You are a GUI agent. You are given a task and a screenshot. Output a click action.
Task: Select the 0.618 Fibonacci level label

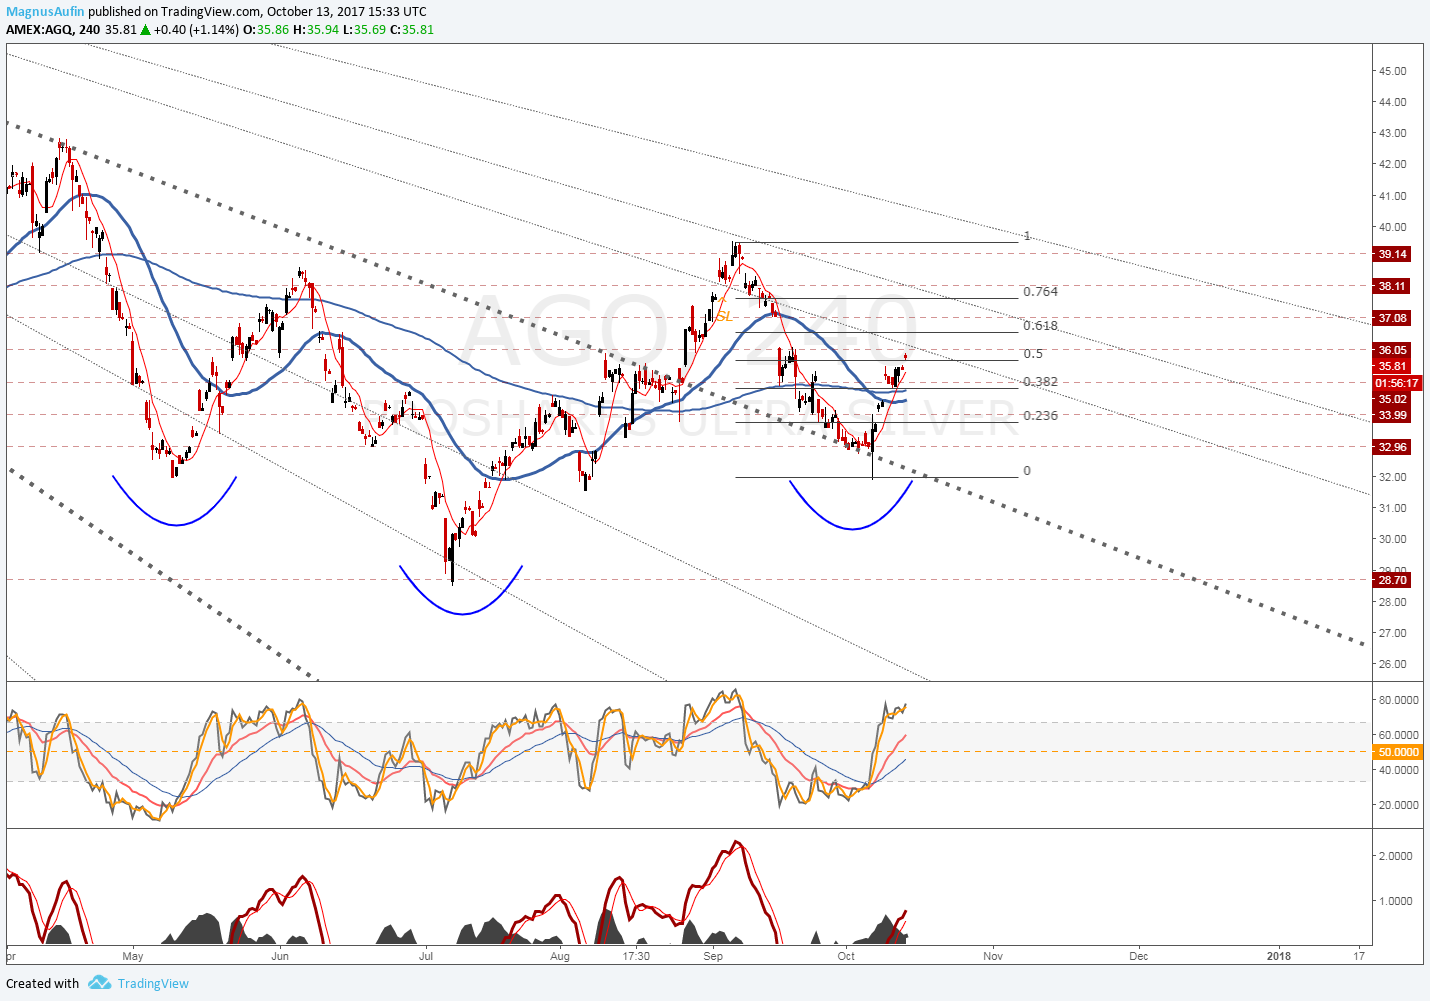click(1040, 326)
